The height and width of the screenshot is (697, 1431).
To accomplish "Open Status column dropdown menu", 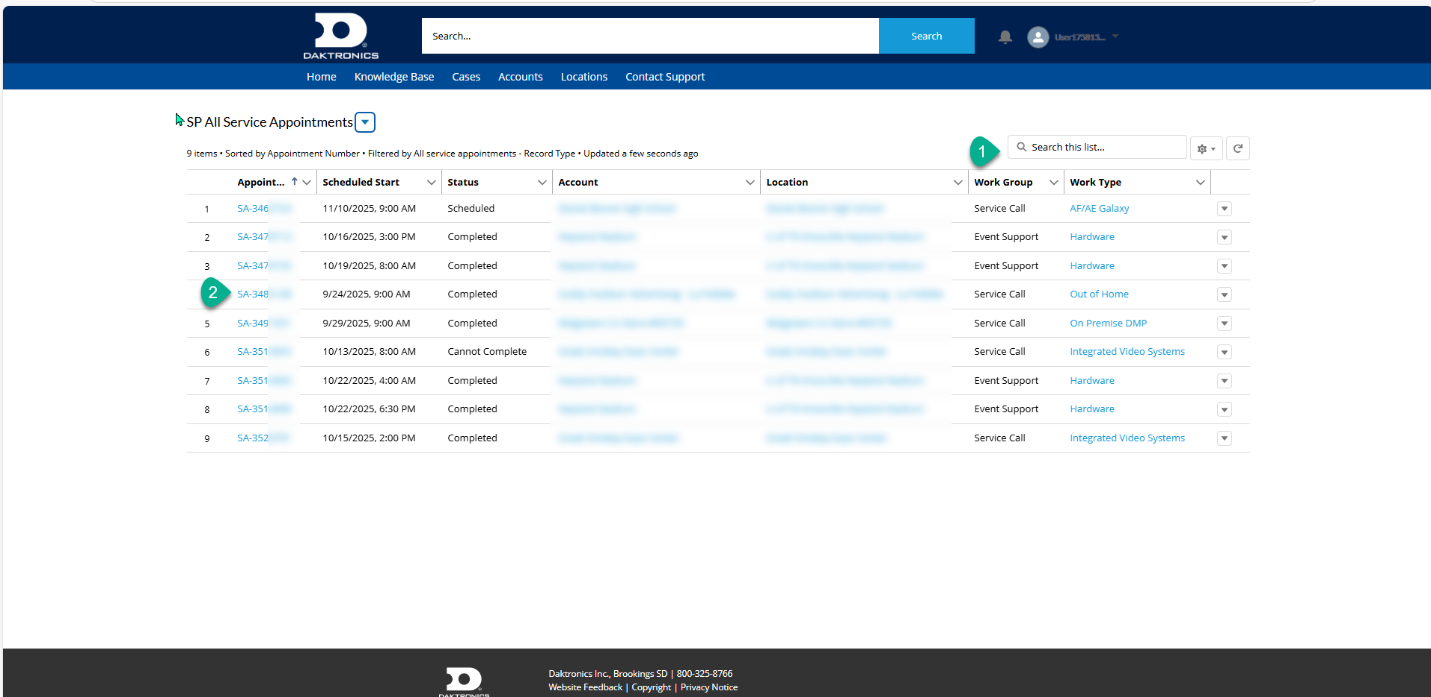I will [542, 183].
